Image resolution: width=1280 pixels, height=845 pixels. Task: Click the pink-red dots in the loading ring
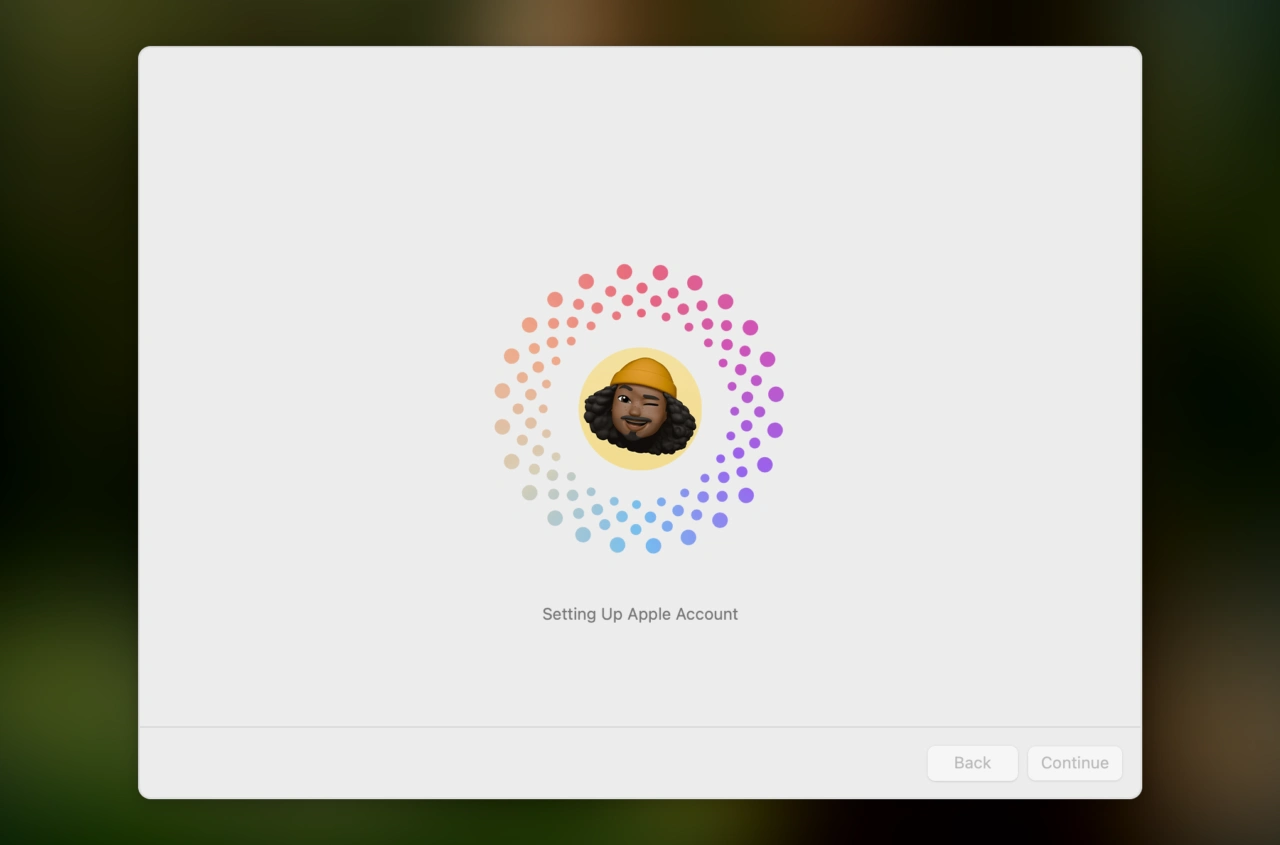(641, 287)
